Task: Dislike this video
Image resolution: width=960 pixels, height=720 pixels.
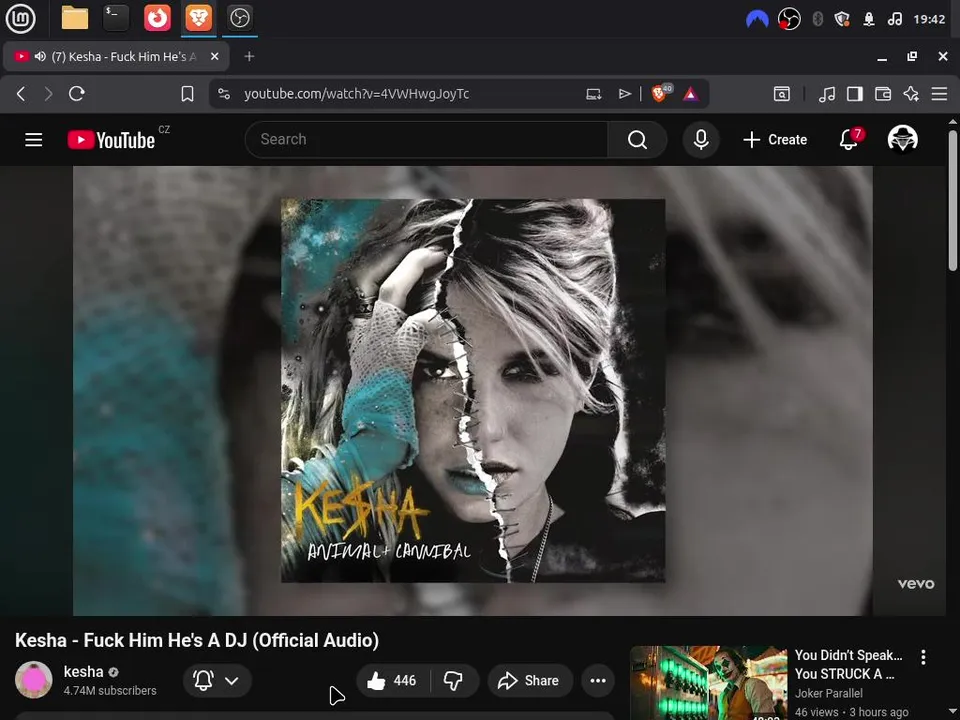Action: pos(454,680)
